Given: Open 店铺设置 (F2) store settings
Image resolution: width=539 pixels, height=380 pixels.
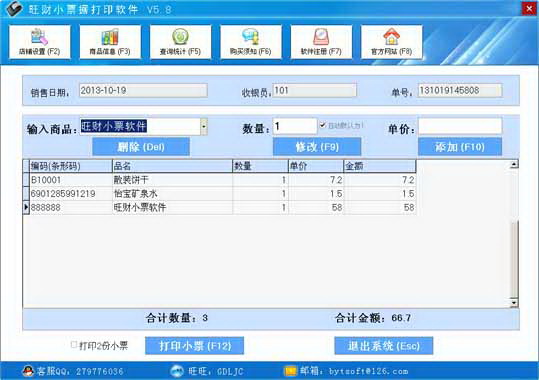Looking at the screenshot, I should click(x=40, y=42).
